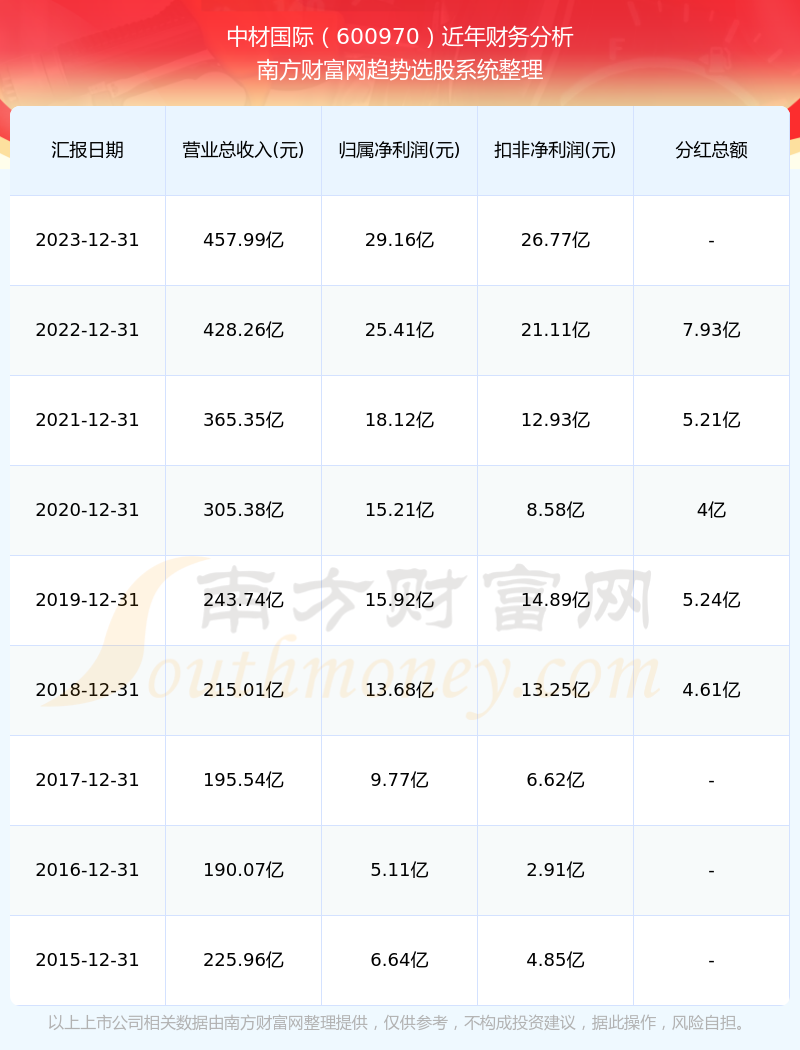Select the 2015-12-31 date cell
This screenshot has width=800, height=1050.
coord(88,960)
